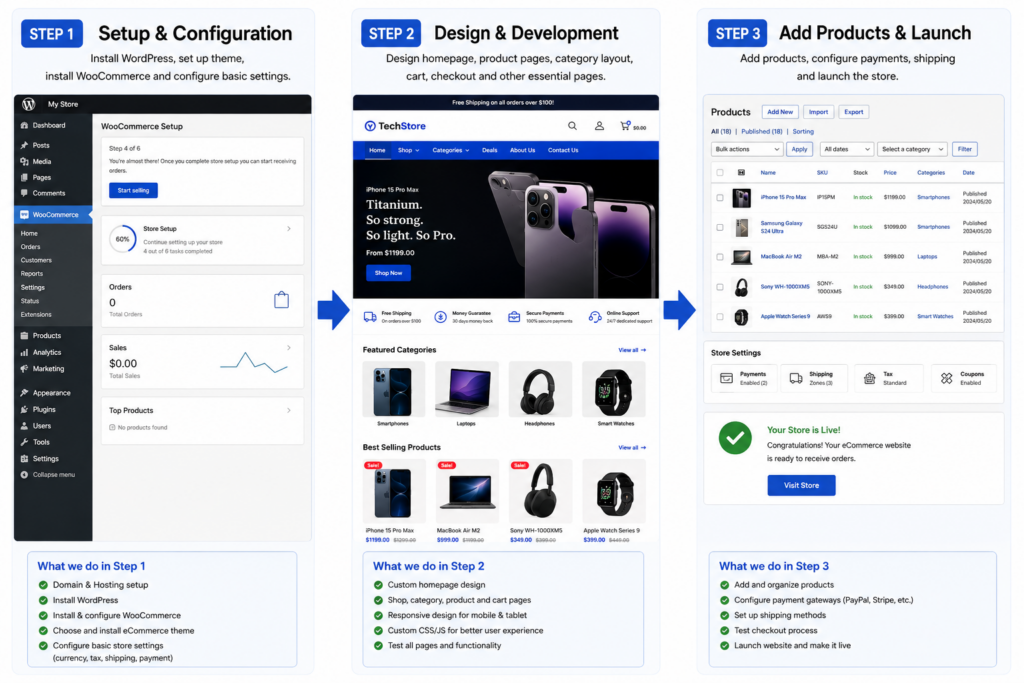This screenshot has width=1024, height=683.
Task: Click the Filter button
Action: point(964,149)
